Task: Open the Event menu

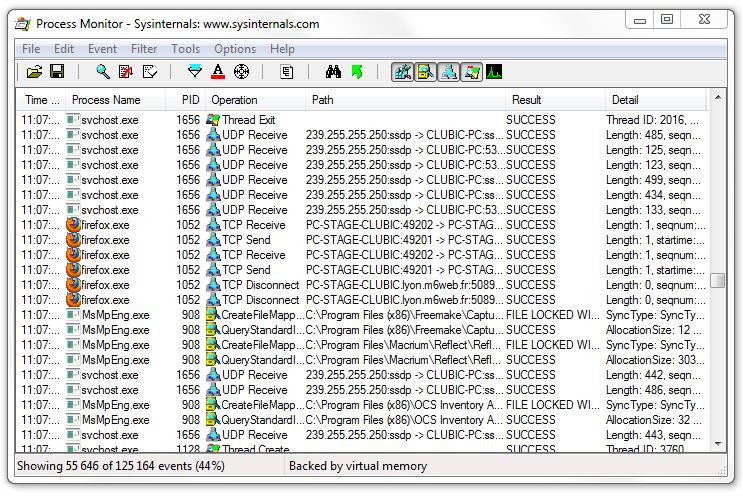Action: point(102,49)
